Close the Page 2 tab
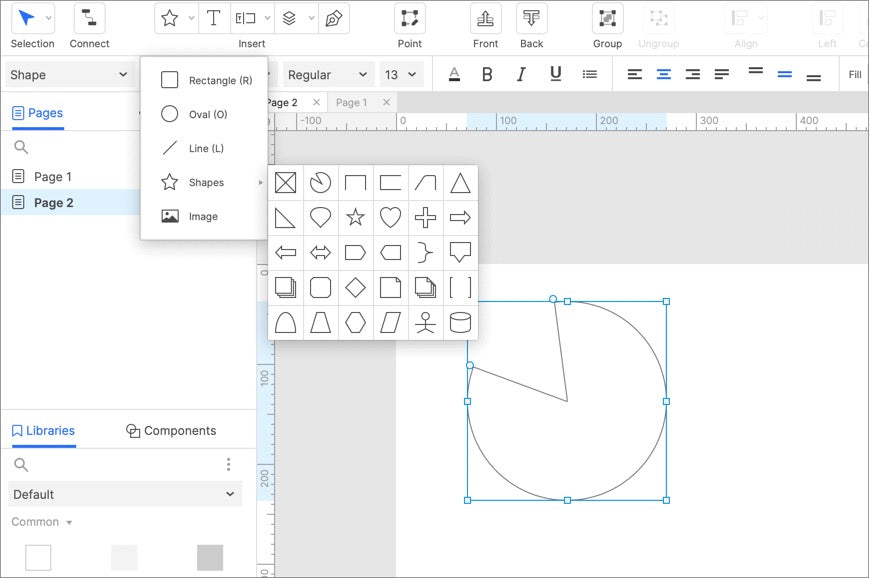 pos(316,102)
